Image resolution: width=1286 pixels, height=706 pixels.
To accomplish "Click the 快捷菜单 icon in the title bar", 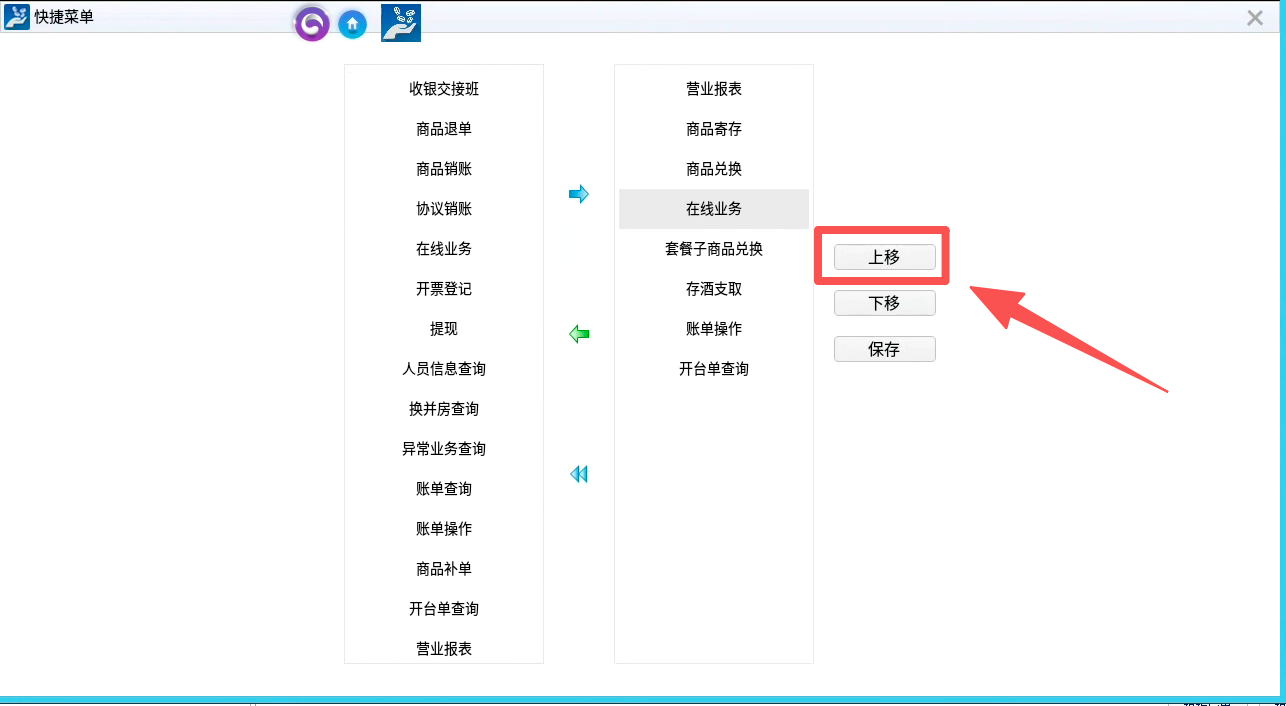I will (x=15, y=16).
